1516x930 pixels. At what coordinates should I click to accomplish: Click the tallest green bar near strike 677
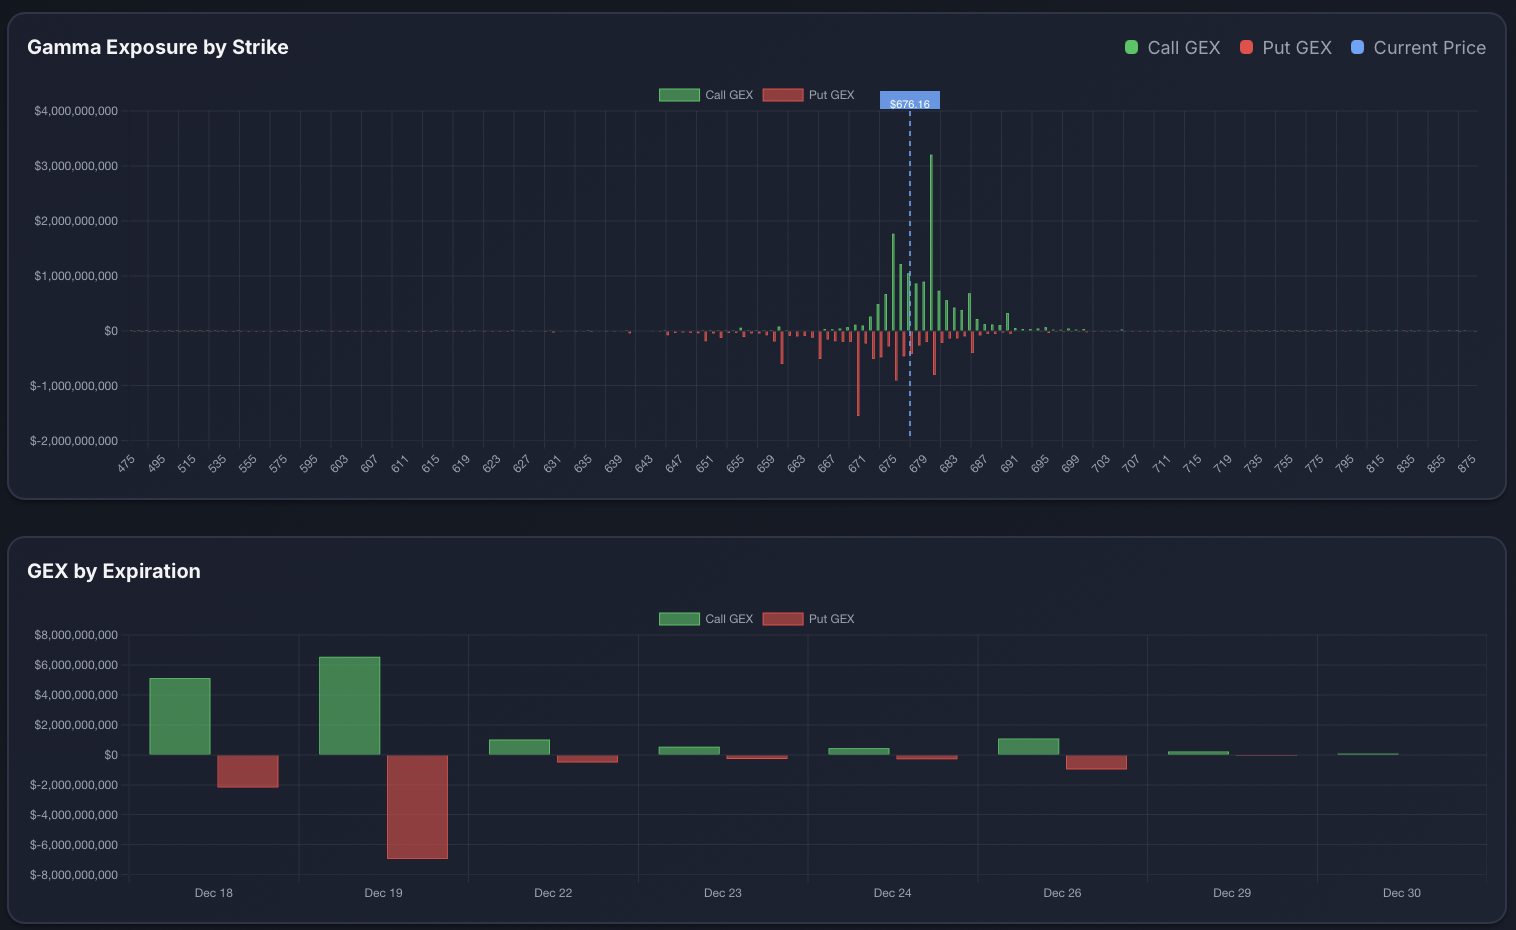(x=931, y=240)
